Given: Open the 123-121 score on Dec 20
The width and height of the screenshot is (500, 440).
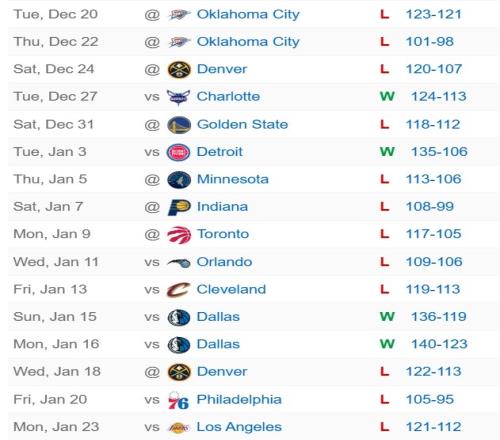Looking at the screenshot, I should click(433, 14).
